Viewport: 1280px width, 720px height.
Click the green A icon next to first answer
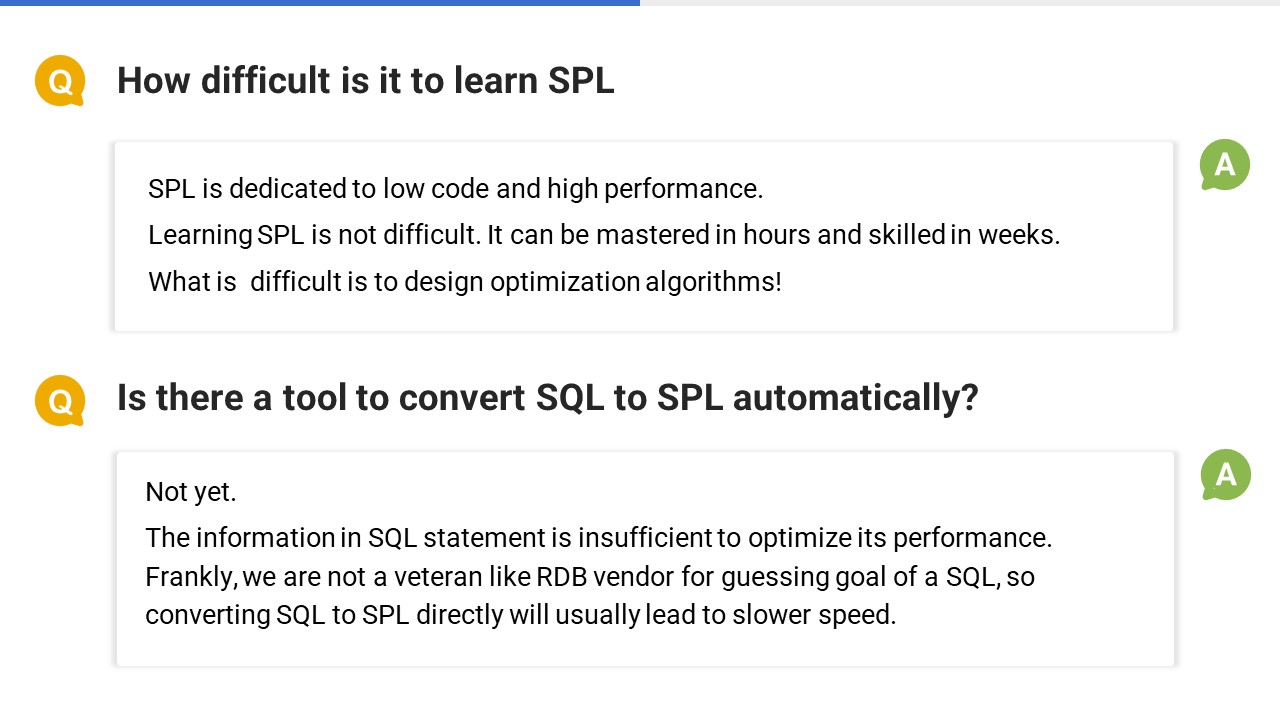1225,165
